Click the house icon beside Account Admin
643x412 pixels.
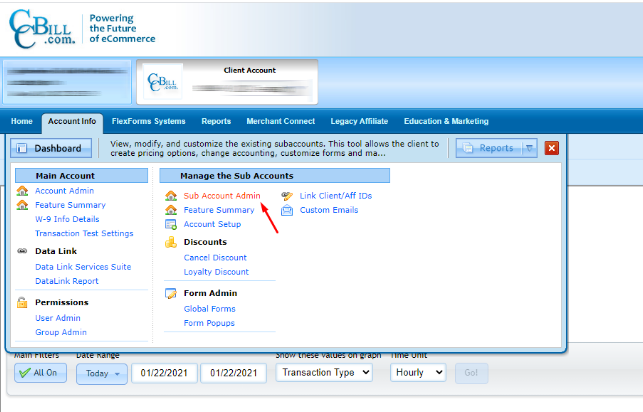click(22, 191)
